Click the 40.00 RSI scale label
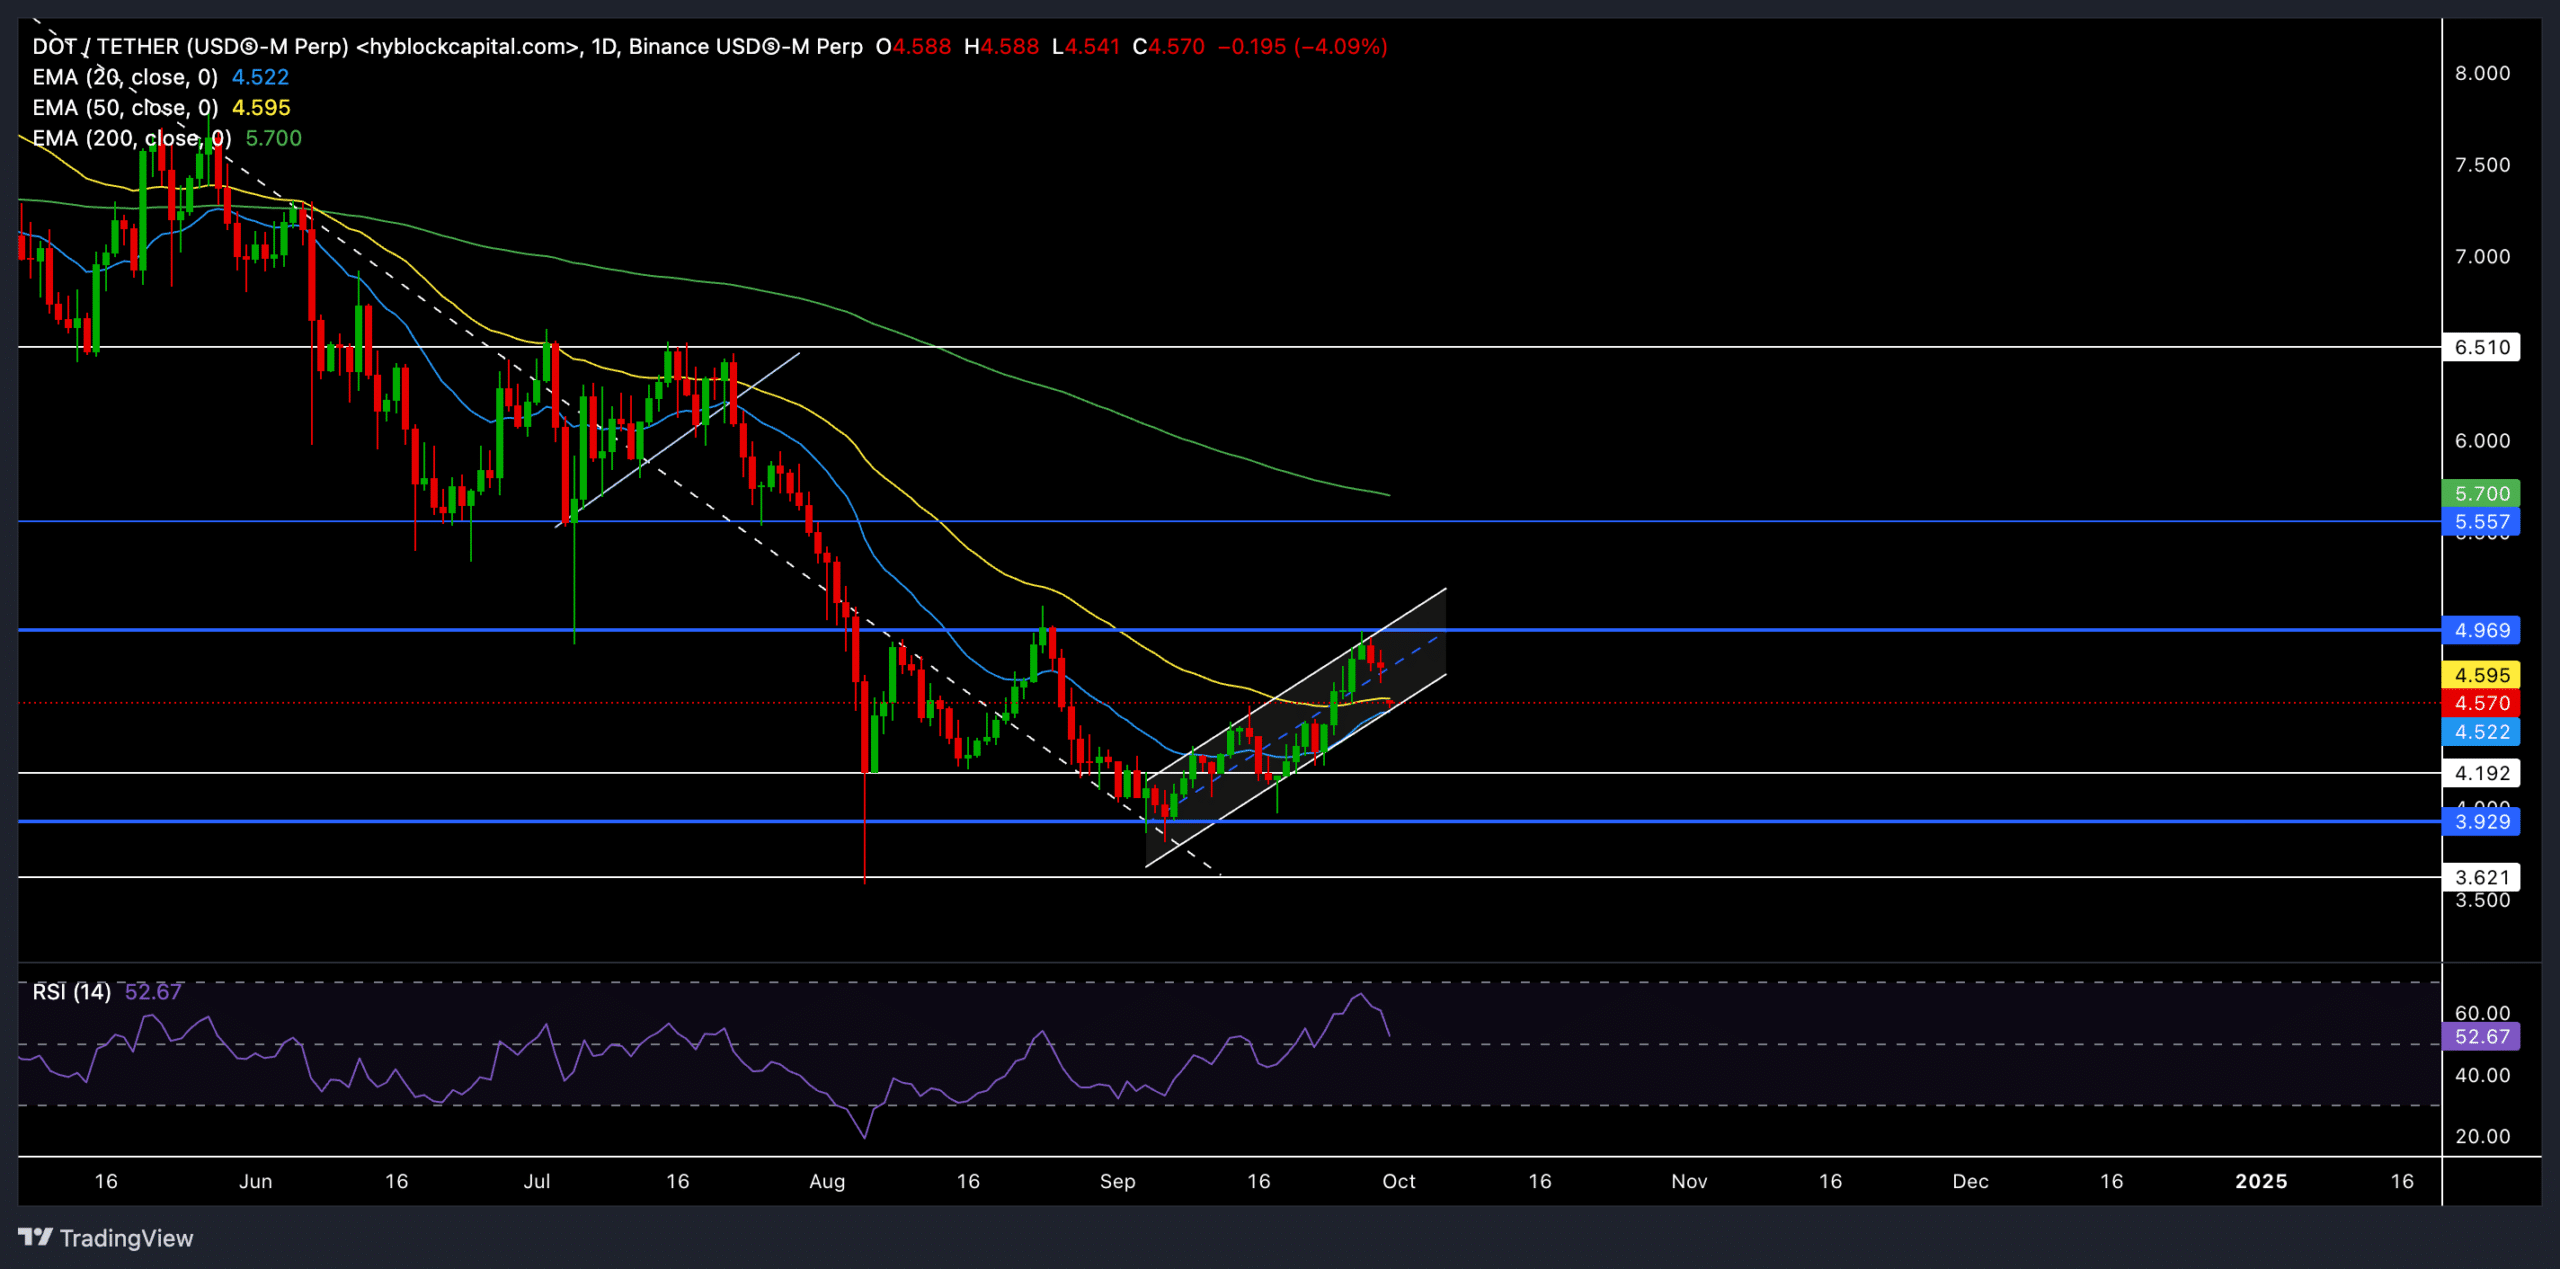The image size is (2560, 1269). pos(2482,1075)
